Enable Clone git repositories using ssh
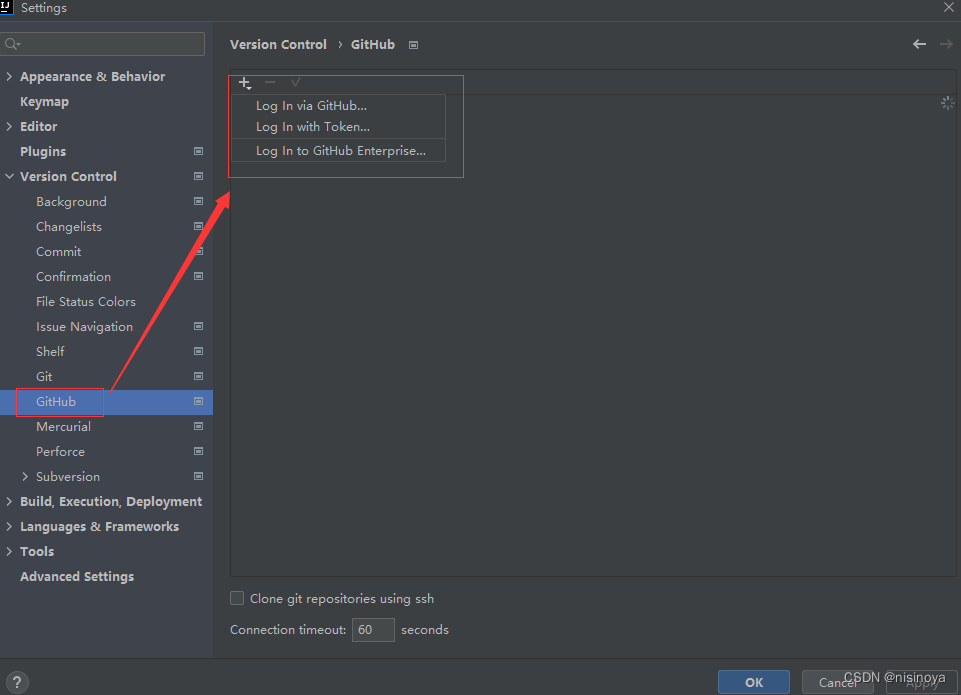This screenshot has width=961, height=695. pos(237,598)
